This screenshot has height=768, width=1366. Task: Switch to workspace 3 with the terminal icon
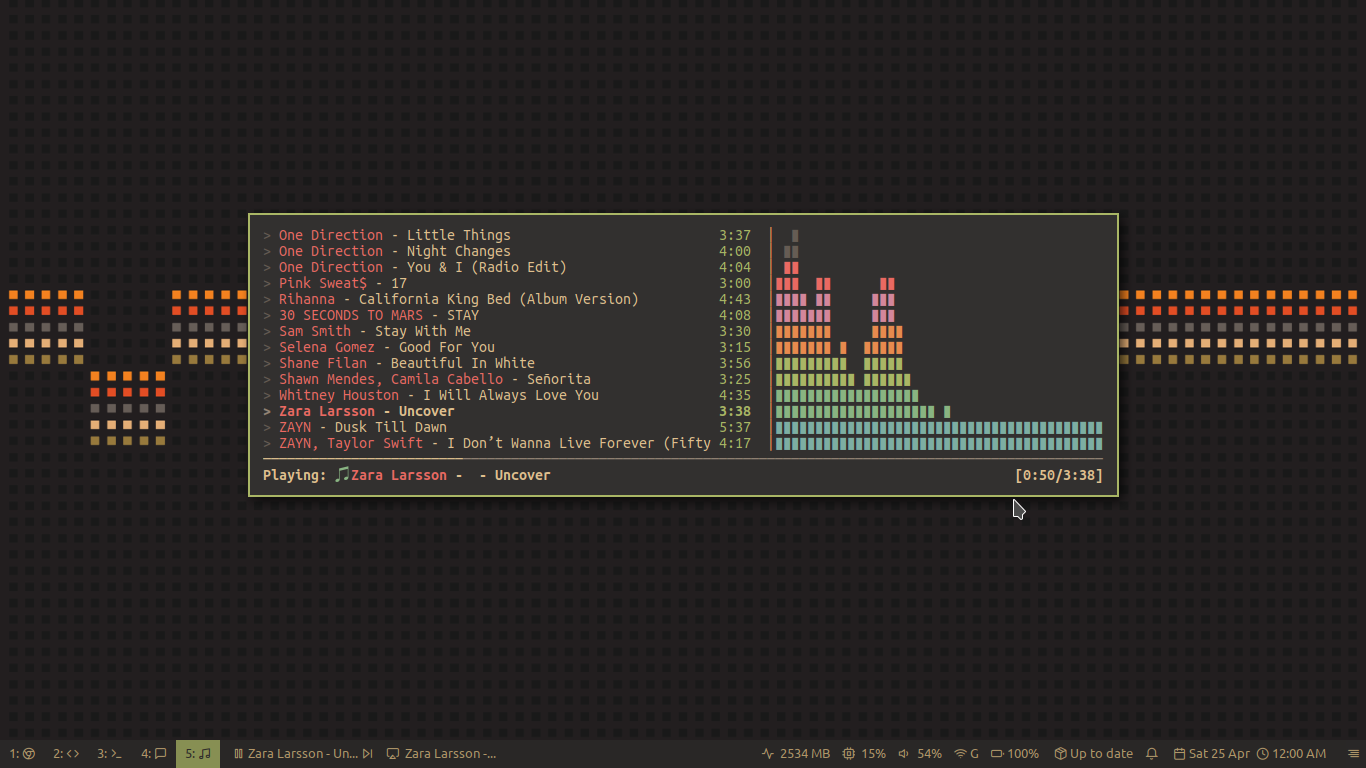(109, 753)
